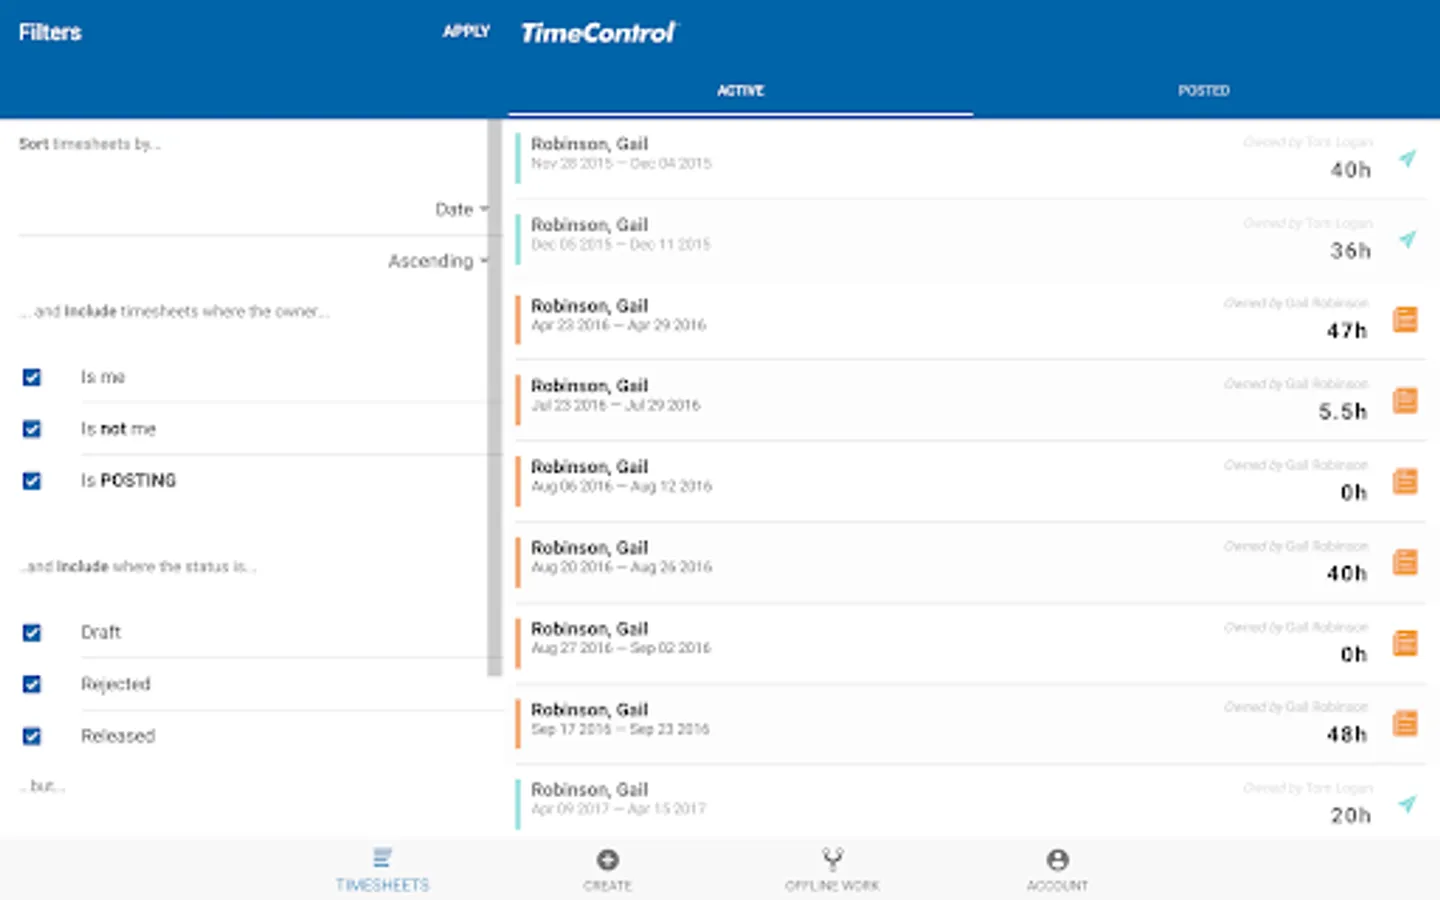Viewport: 1440px width, 900px height.
Task: Open the draft icon for Sep 17 2016 timesheet
Action: coord(1405,723)
